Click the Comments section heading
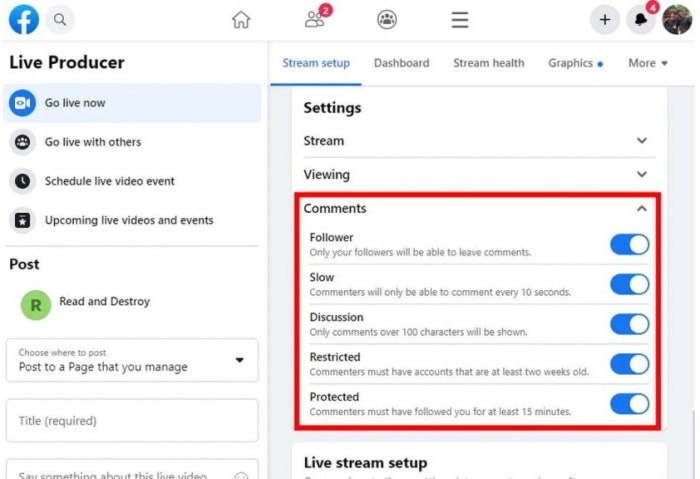This screenshot has width=700, height=479. [335, 208]
